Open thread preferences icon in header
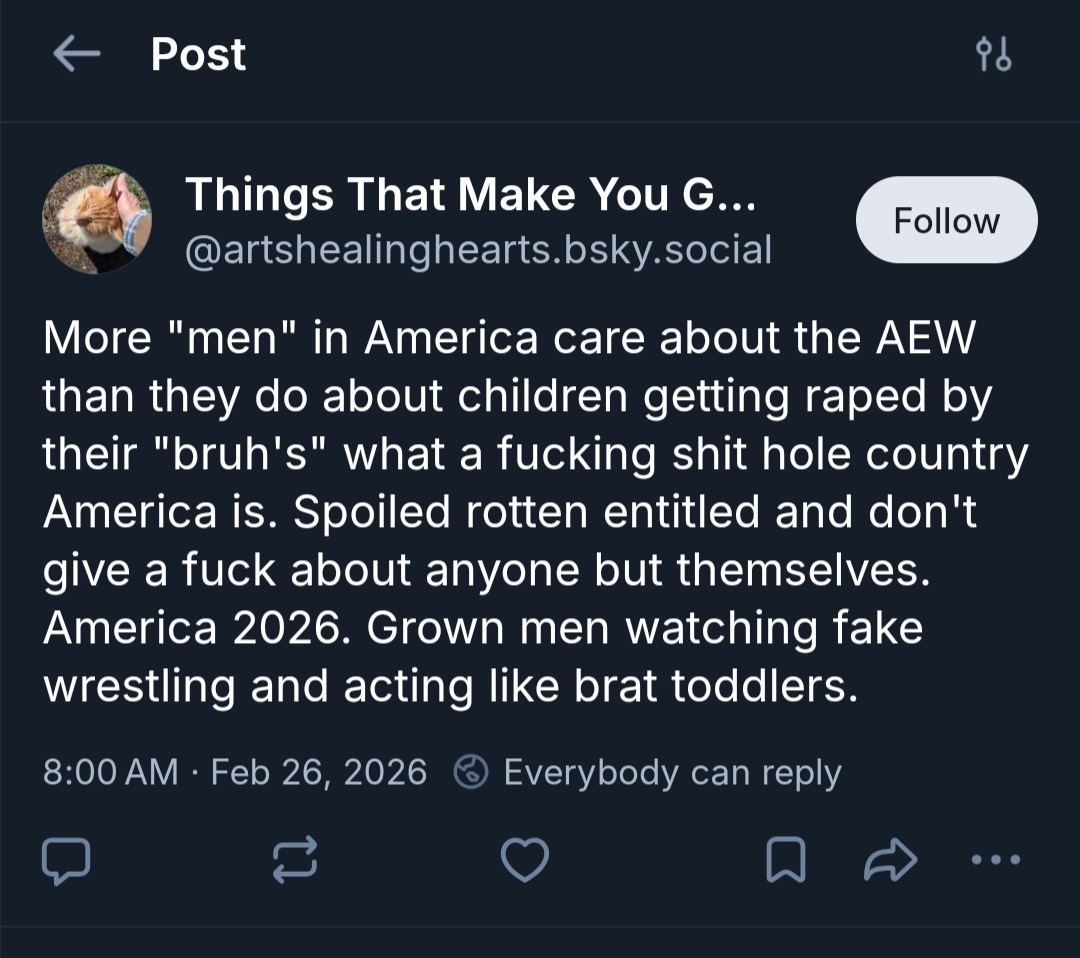Viewport: 1080px width, 958px height. point(993,56)
